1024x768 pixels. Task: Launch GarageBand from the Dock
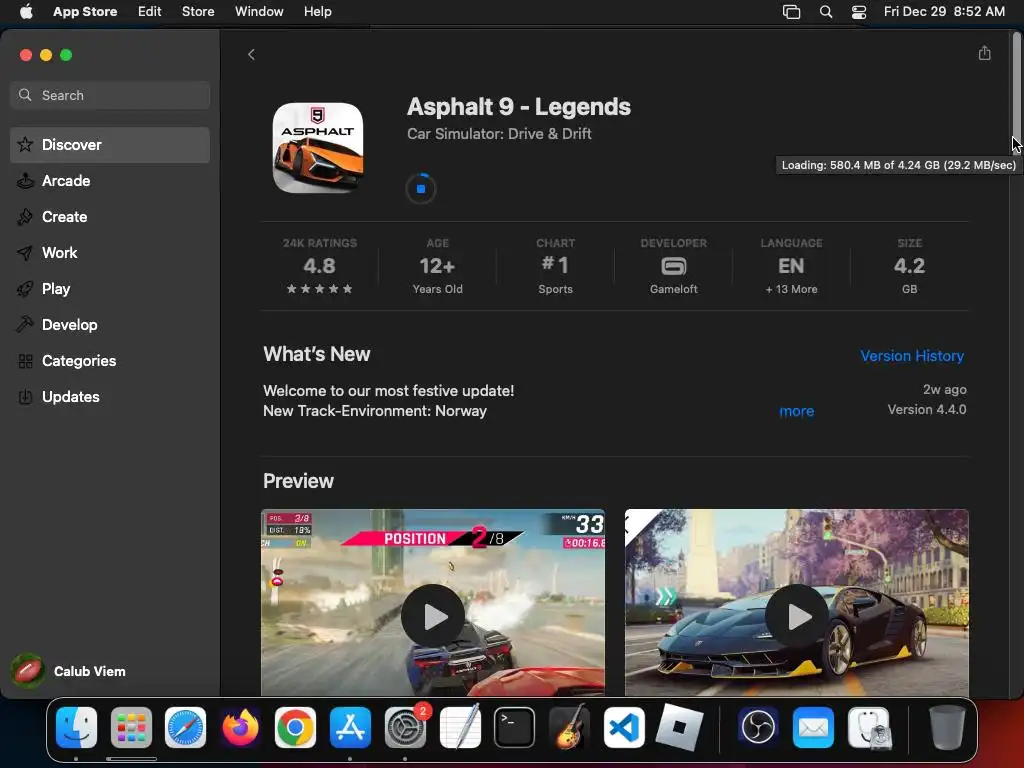pyautogui.click(x=569, y=728)
